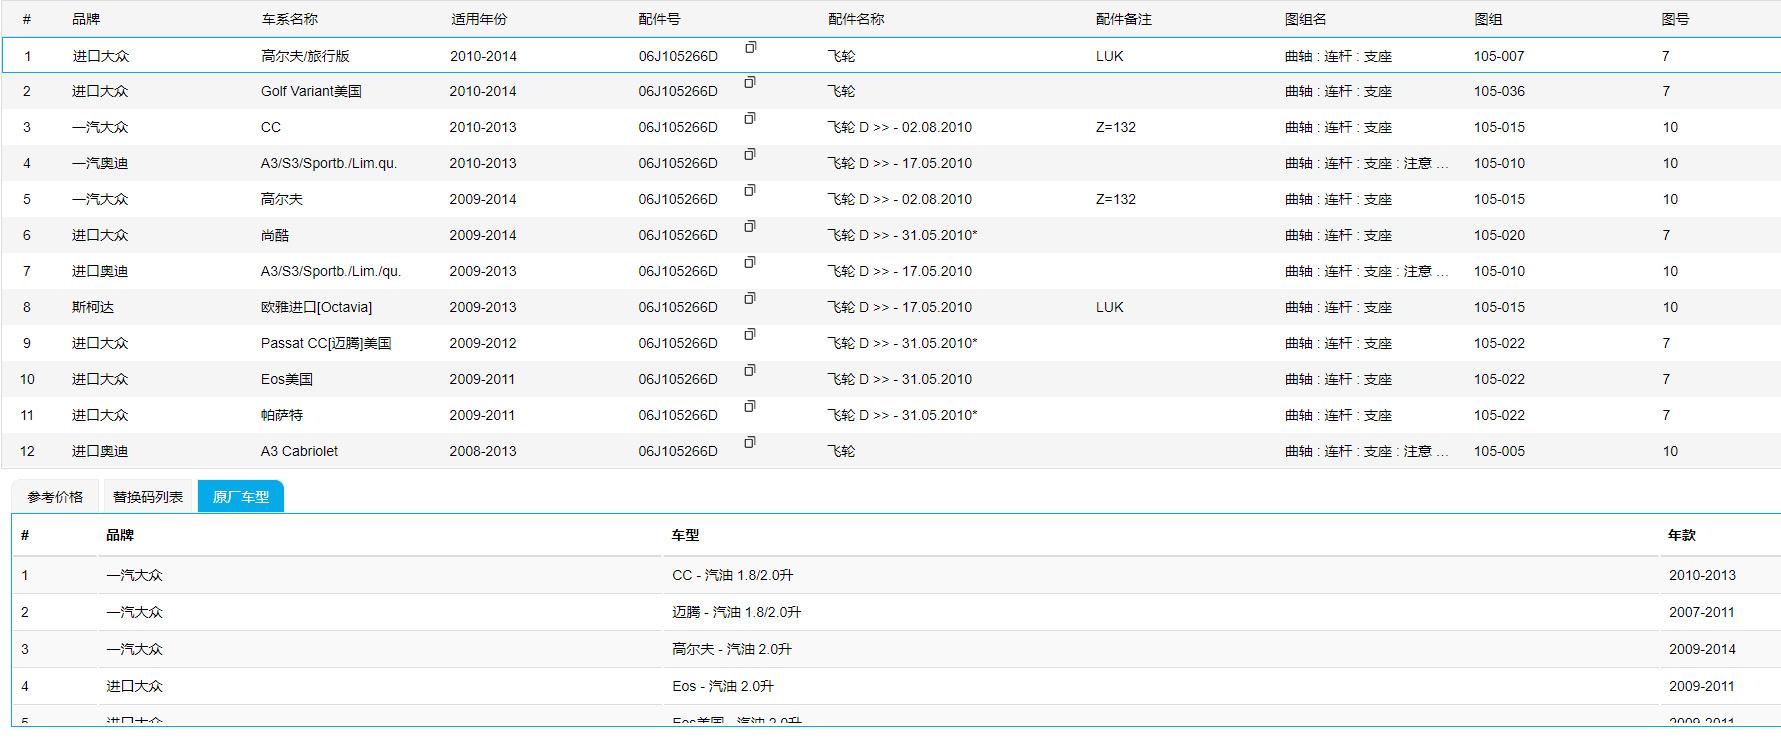Switch to the 替换码列表 tab
This screenshot has width=1781, height=747.
(x=148, y=497)
